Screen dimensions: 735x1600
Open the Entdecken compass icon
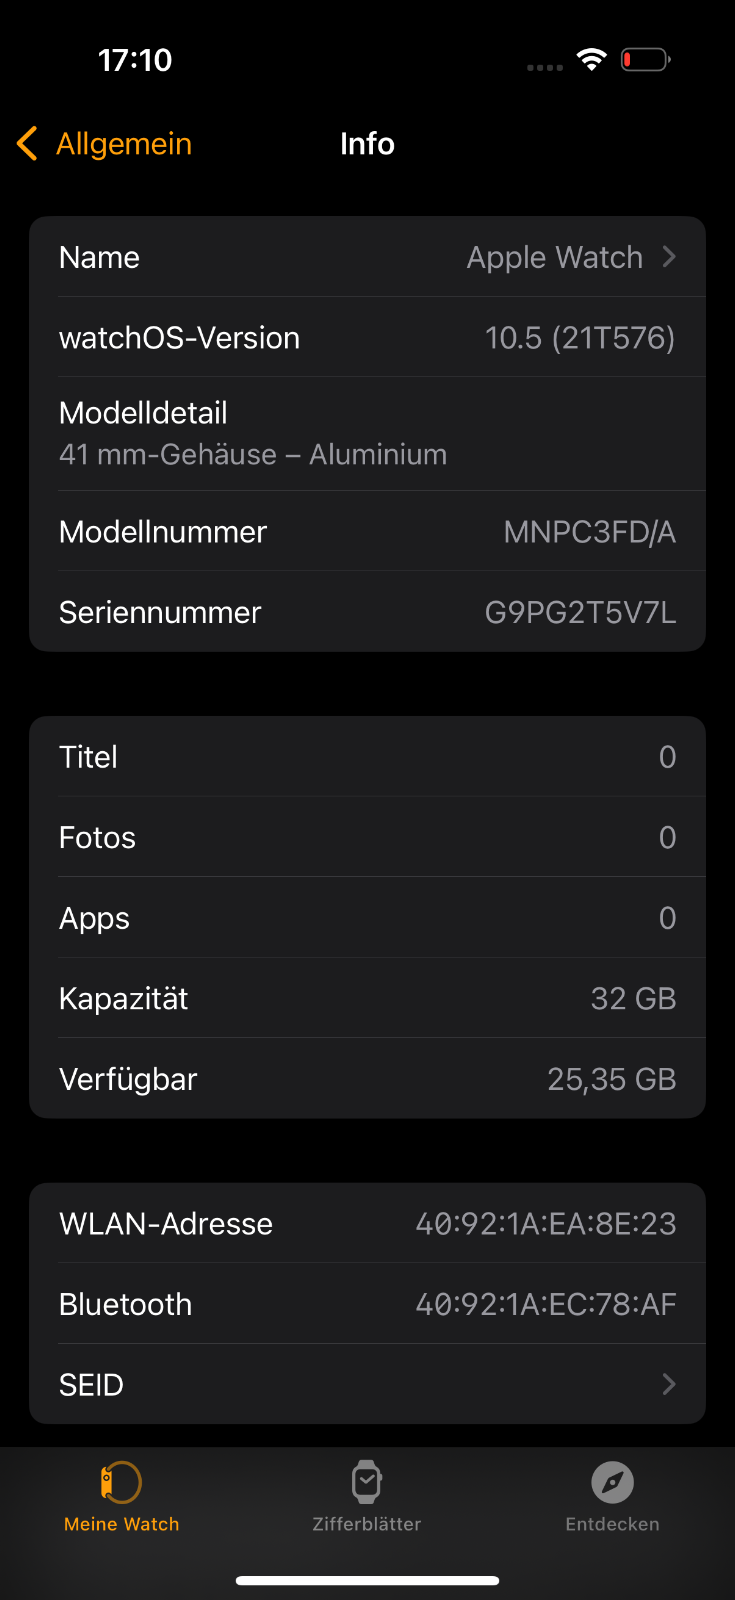click(612, 1482)
